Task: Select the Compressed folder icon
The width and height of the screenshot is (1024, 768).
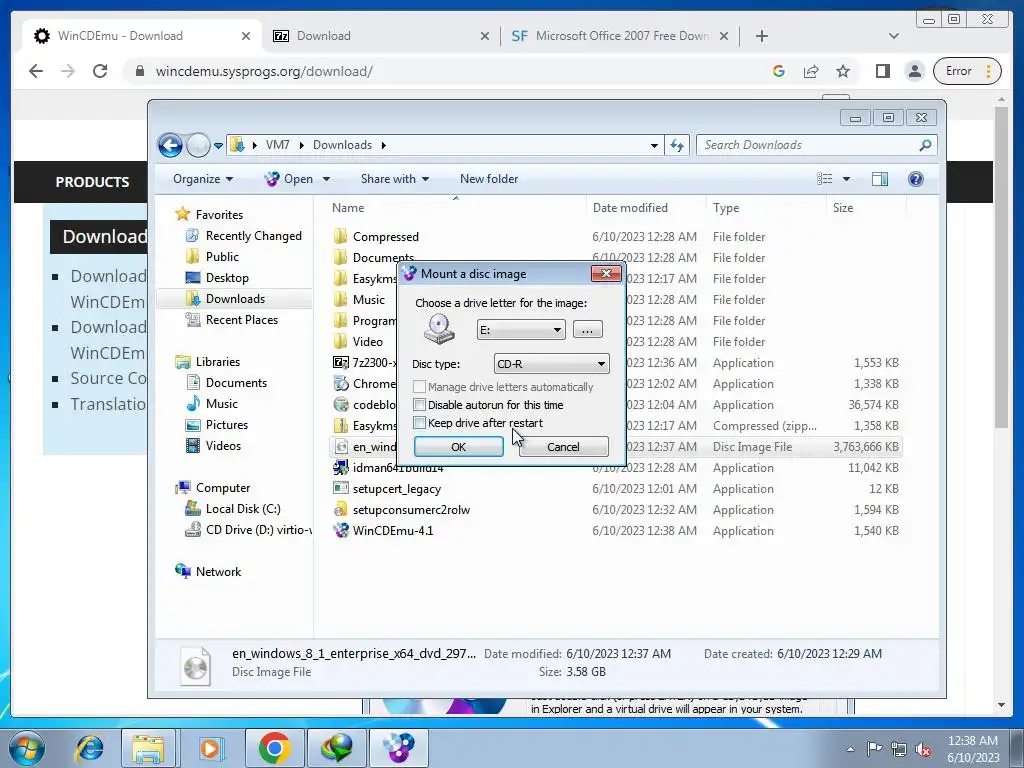Action: pyautogui.click(x=341, y=236)
